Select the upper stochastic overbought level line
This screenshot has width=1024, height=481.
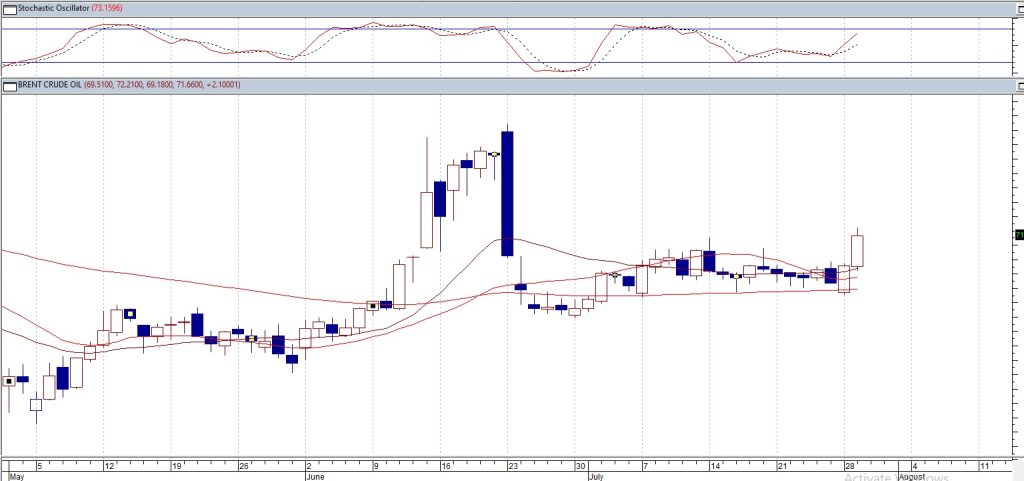click(x=500, y=29)
